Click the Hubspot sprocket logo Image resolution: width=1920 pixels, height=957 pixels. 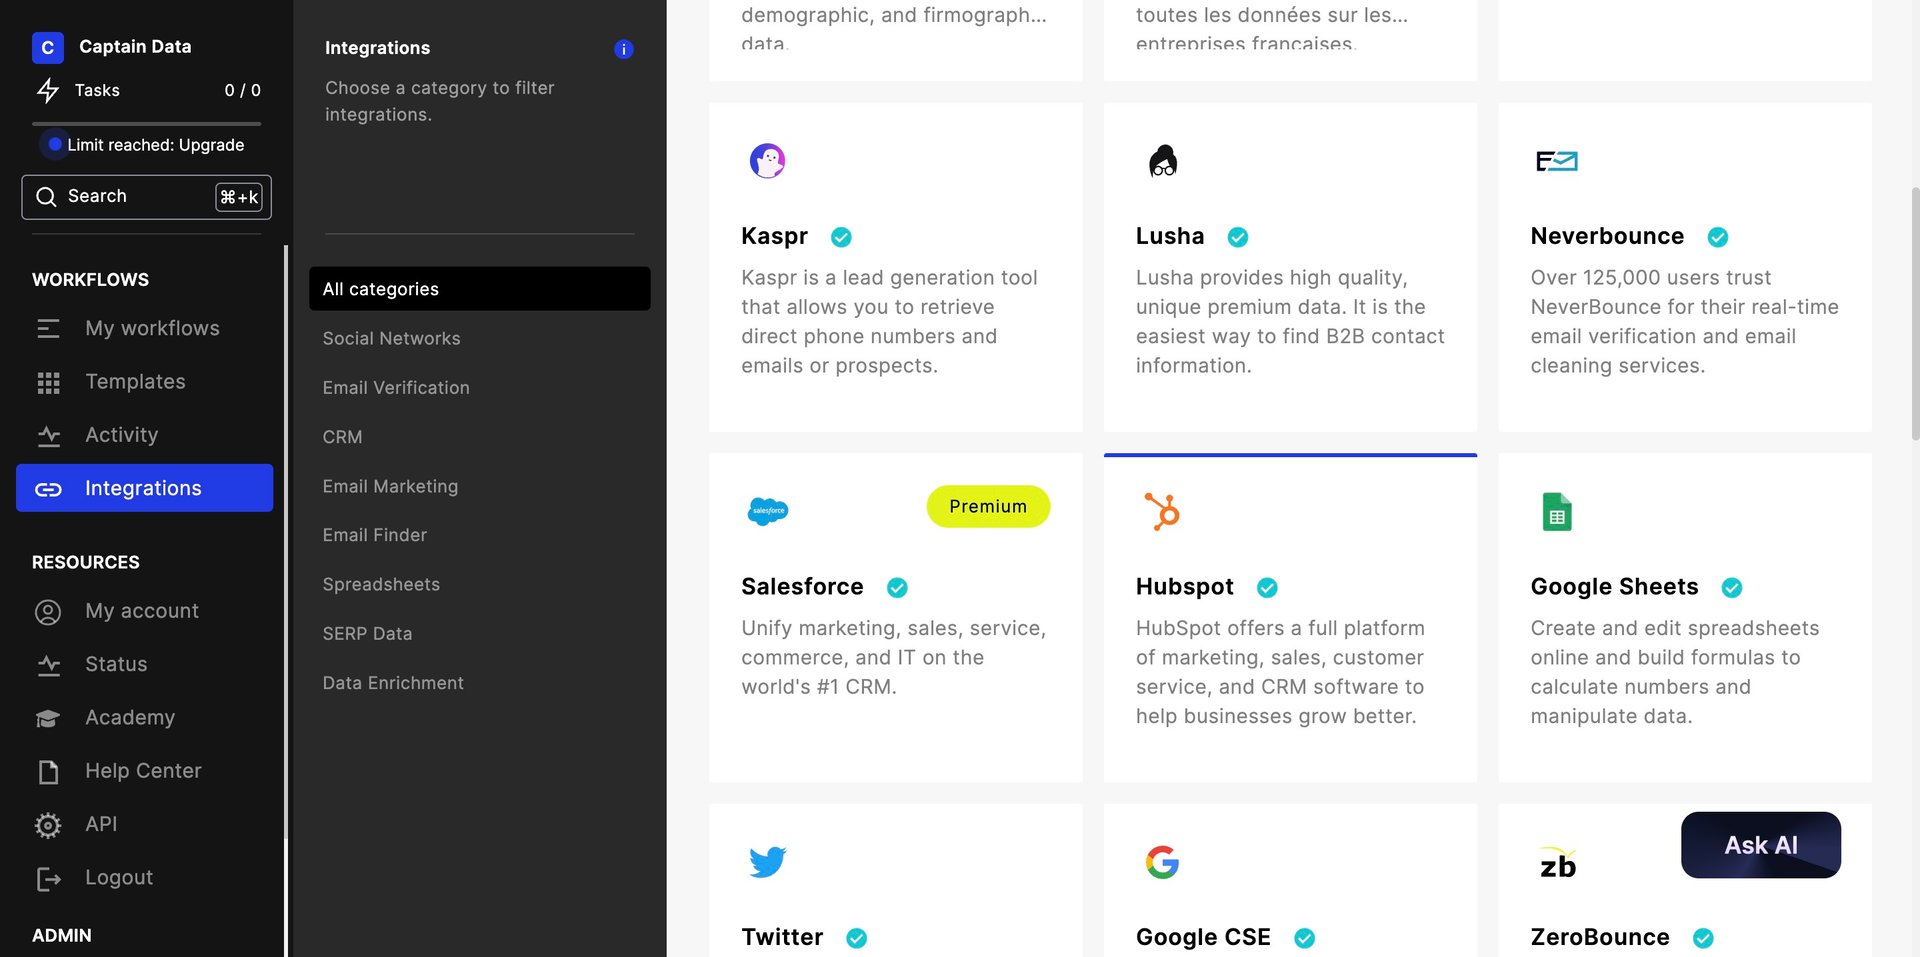(1162, 511)
